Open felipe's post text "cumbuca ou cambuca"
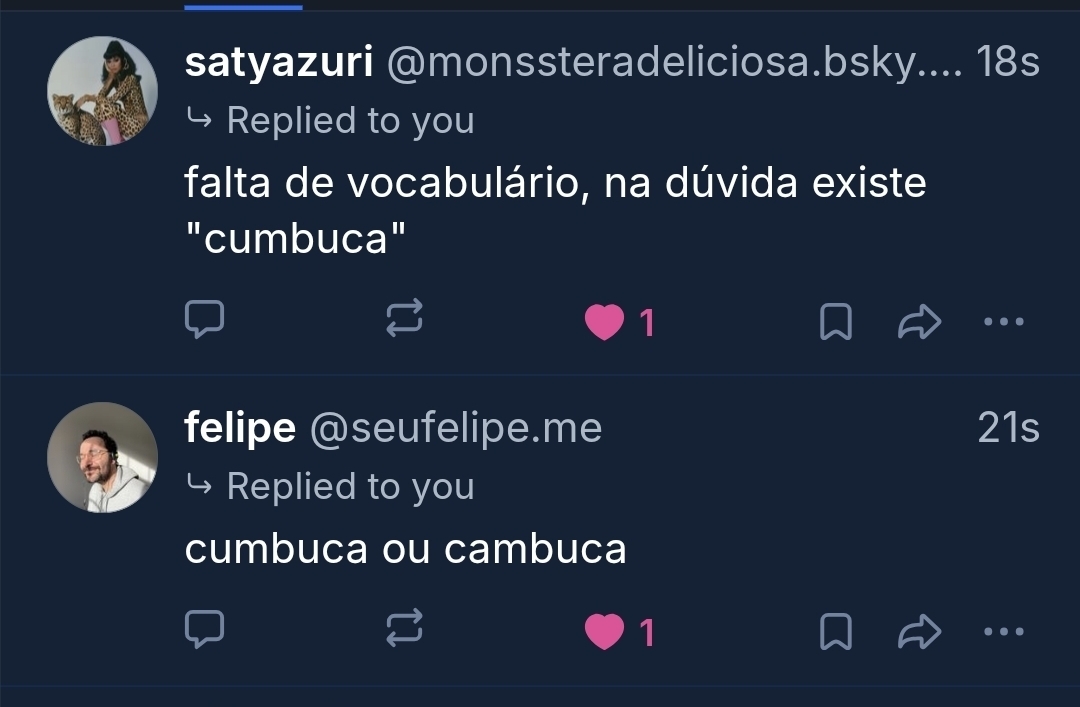The image size is (1080, 707). coord(405,549)
